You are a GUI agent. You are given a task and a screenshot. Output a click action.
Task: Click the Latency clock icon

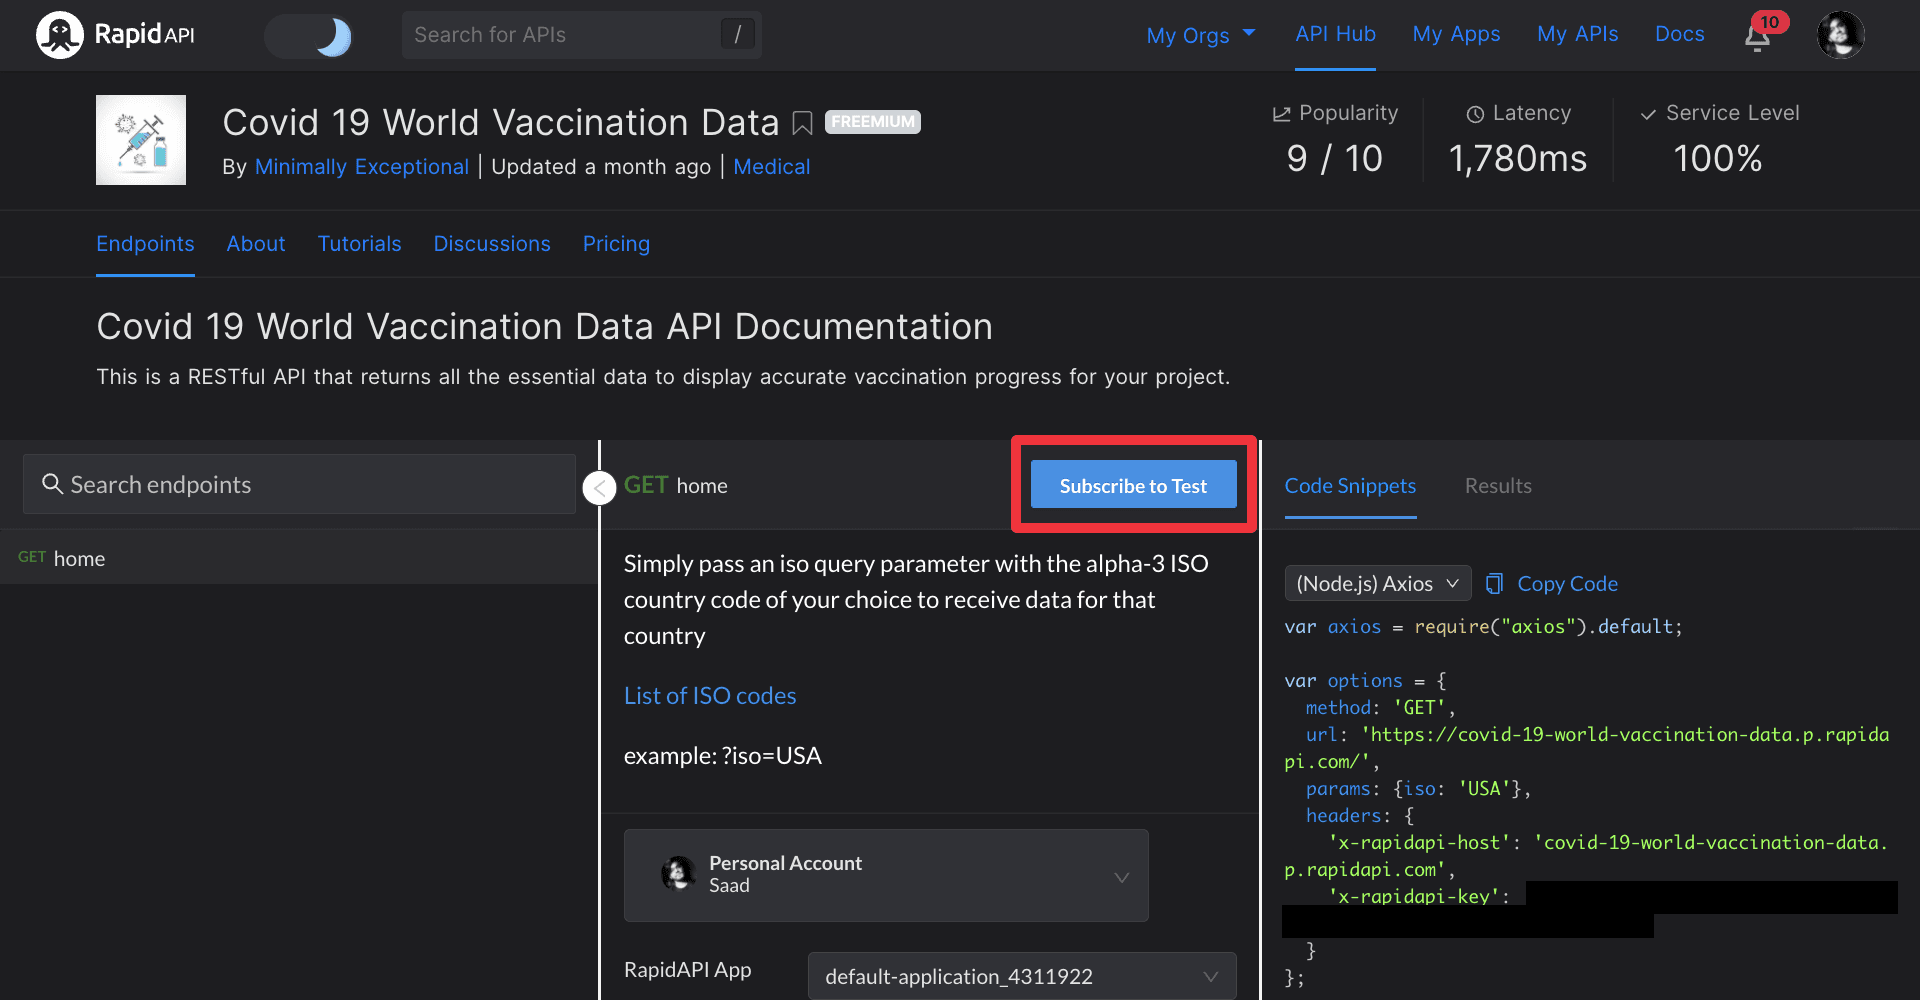pyautogui.click(x=1475, y=114)
